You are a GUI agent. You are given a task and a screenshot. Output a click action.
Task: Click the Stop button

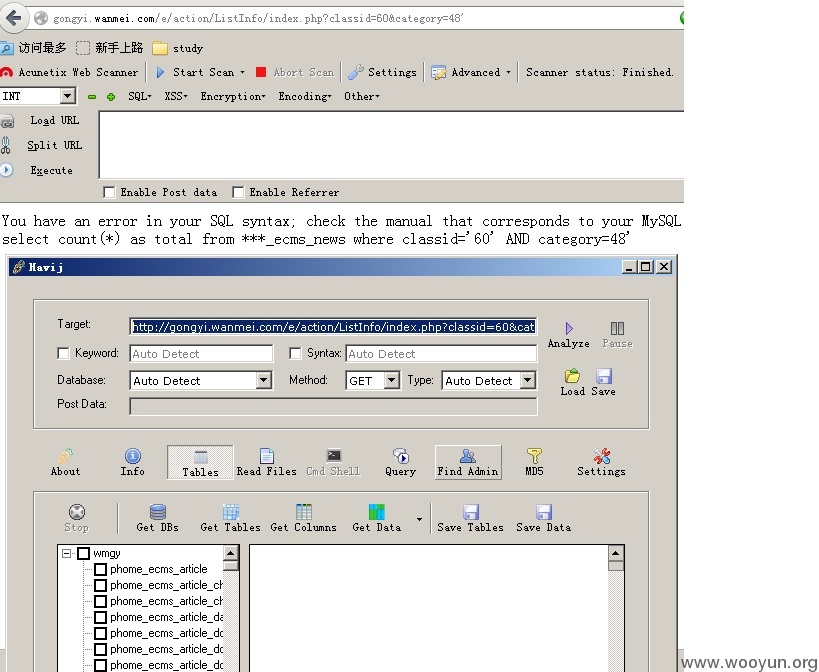[77, 518]
